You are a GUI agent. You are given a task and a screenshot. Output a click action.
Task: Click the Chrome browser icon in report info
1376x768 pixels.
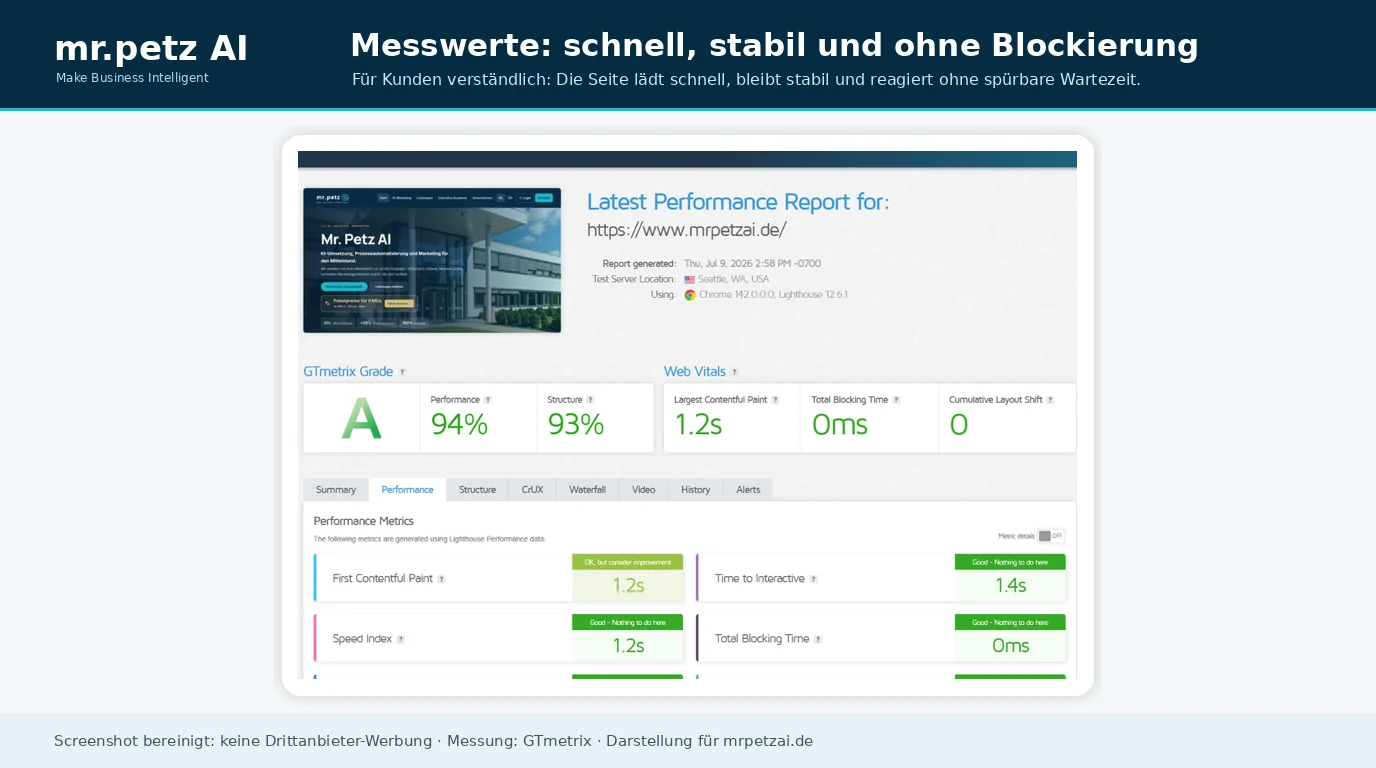click(x=690, y=295)
